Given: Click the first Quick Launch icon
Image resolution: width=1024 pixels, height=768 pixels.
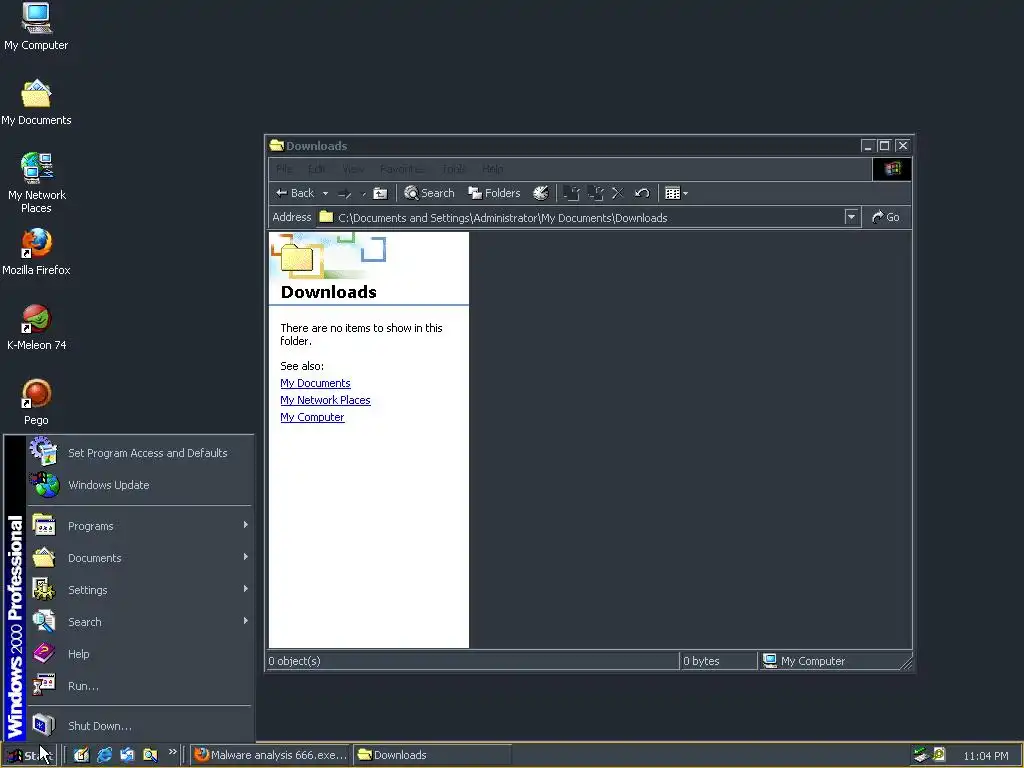Looking at the screenshot, I should click(x=81, y=755).
